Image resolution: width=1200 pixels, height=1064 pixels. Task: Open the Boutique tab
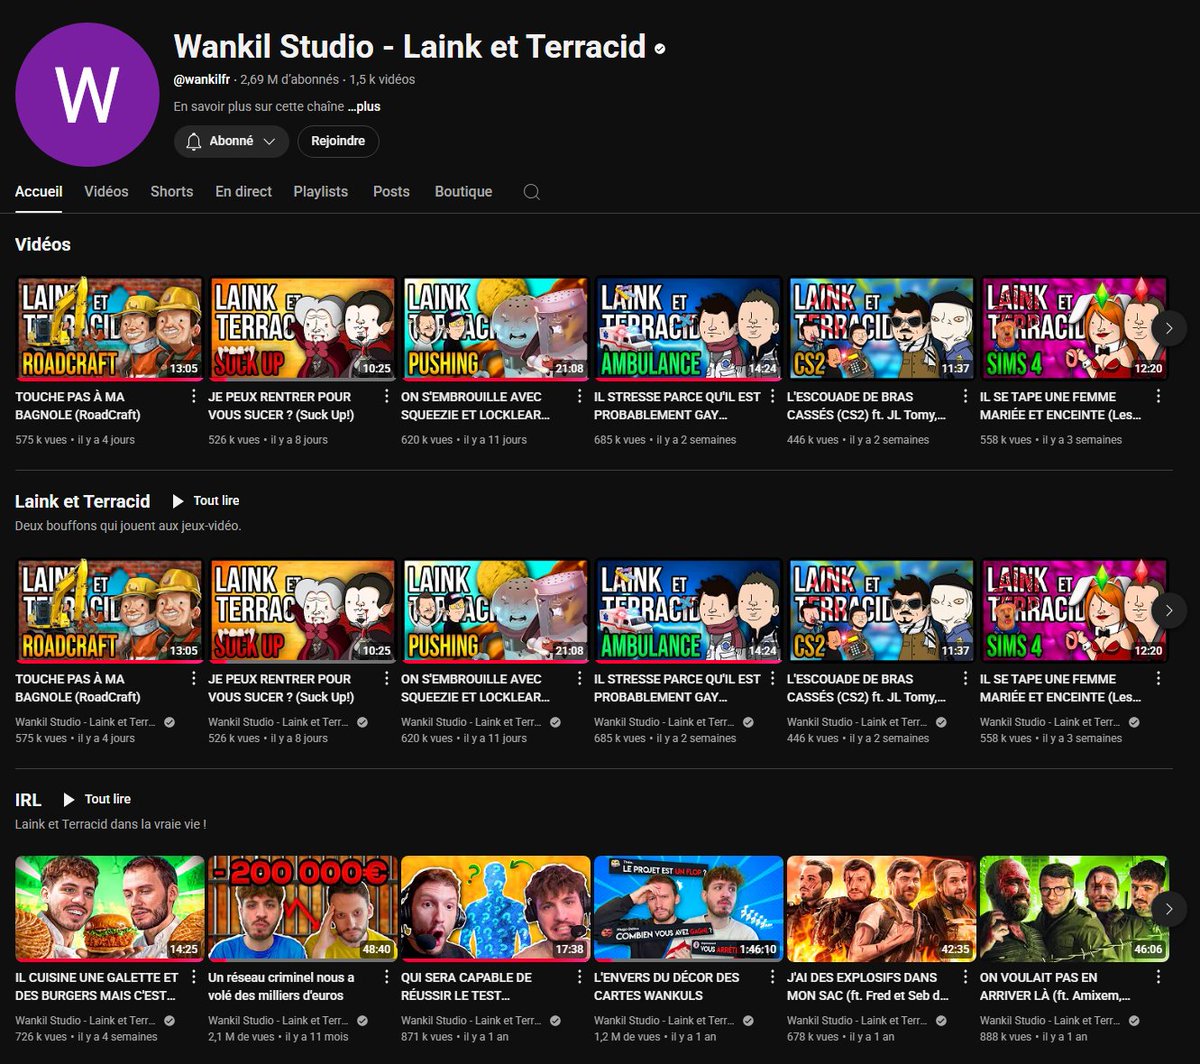463,191
